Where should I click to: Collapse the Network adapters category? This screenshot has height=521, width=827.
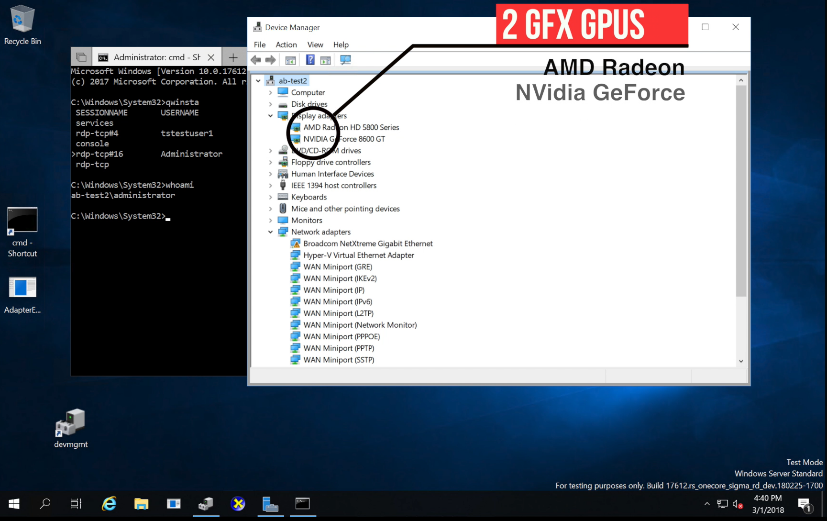[270, 232]
